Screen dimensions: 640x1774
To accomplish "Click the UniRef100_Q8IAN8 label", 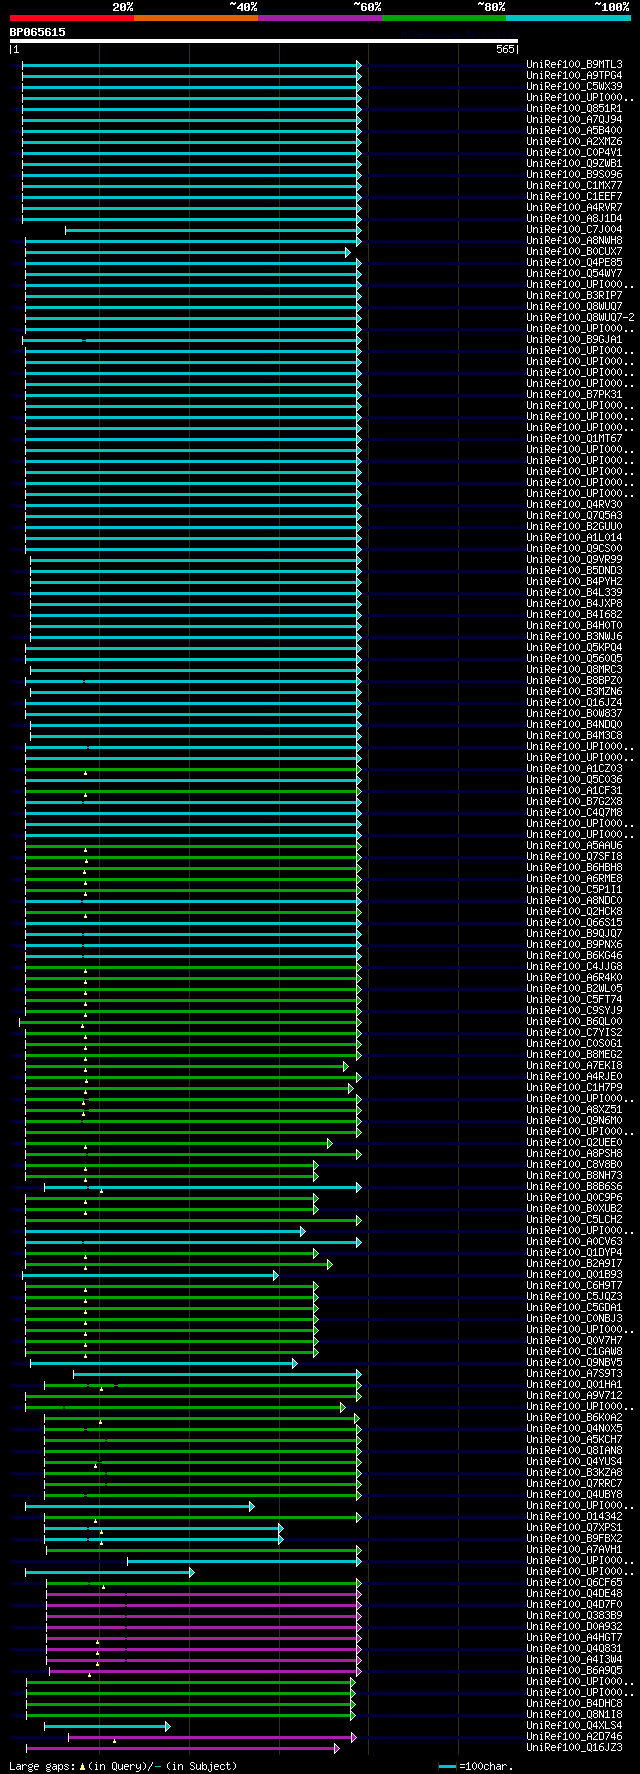I will coord(574,1451).
